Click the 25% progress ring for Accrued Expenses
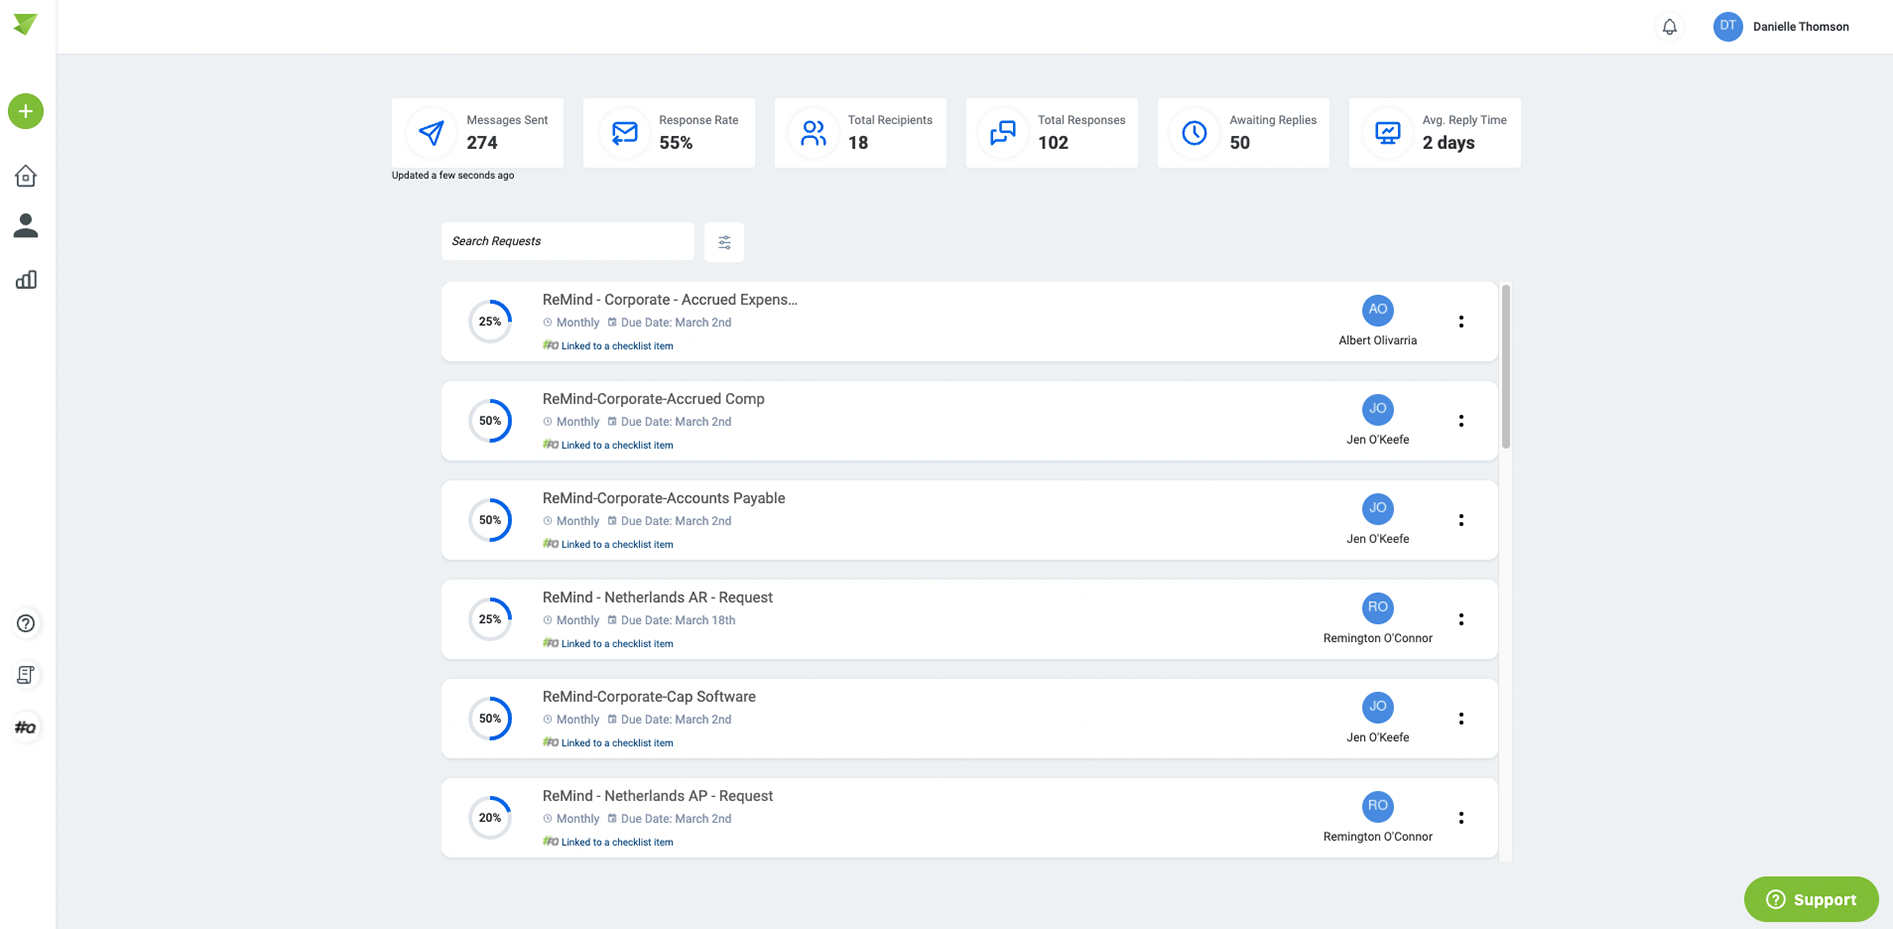The height and width of the screenshot is (929, 1893). pyautogui.click(x=490, y=321)
